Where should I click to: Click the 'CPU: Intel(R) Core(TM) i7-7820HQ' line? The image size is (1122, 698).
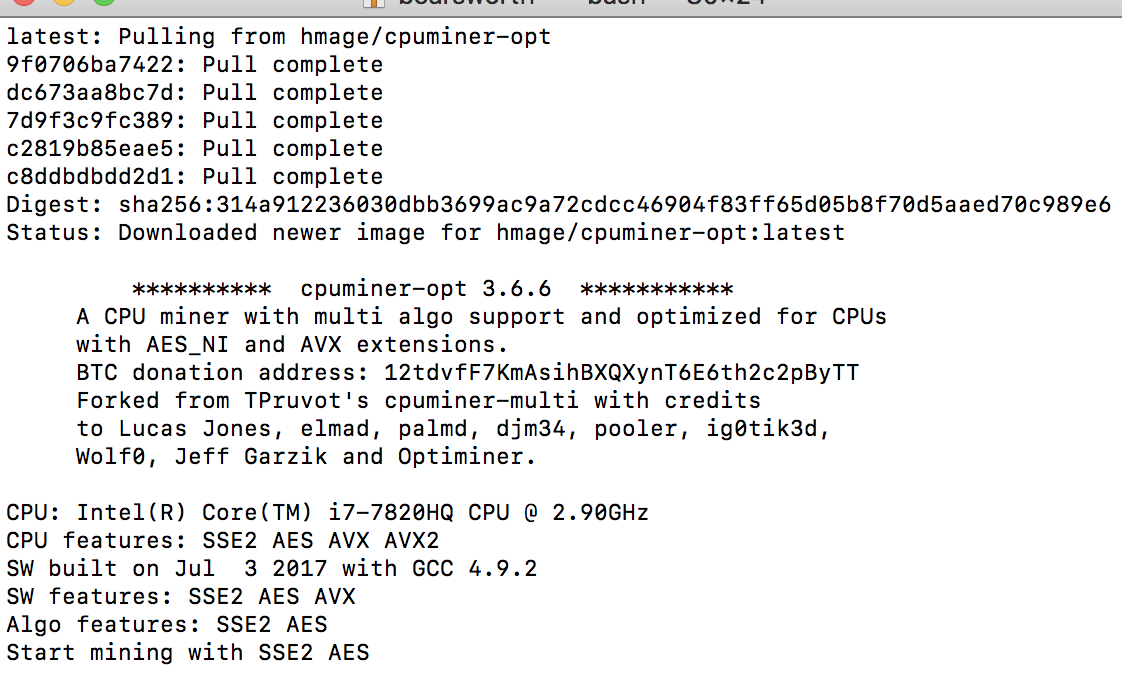tap(327, 513)
